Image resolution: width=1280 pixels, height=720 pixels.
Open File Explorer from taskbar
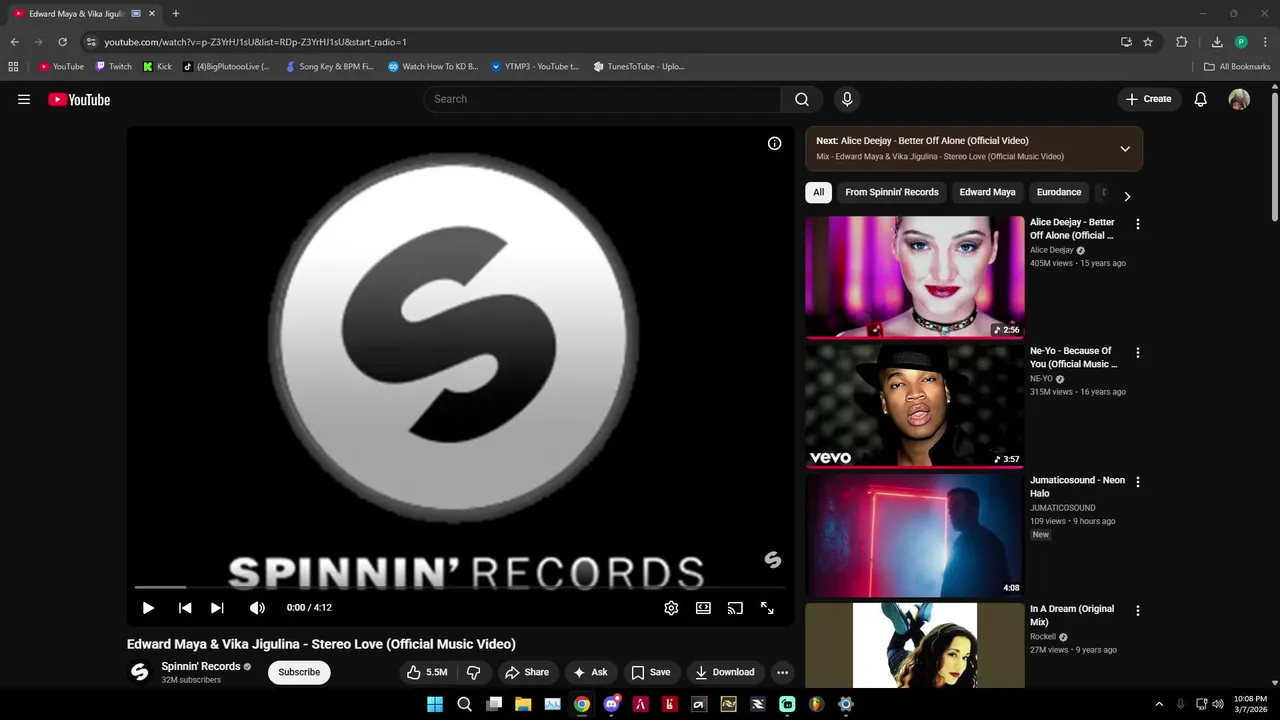click(523, 704)
